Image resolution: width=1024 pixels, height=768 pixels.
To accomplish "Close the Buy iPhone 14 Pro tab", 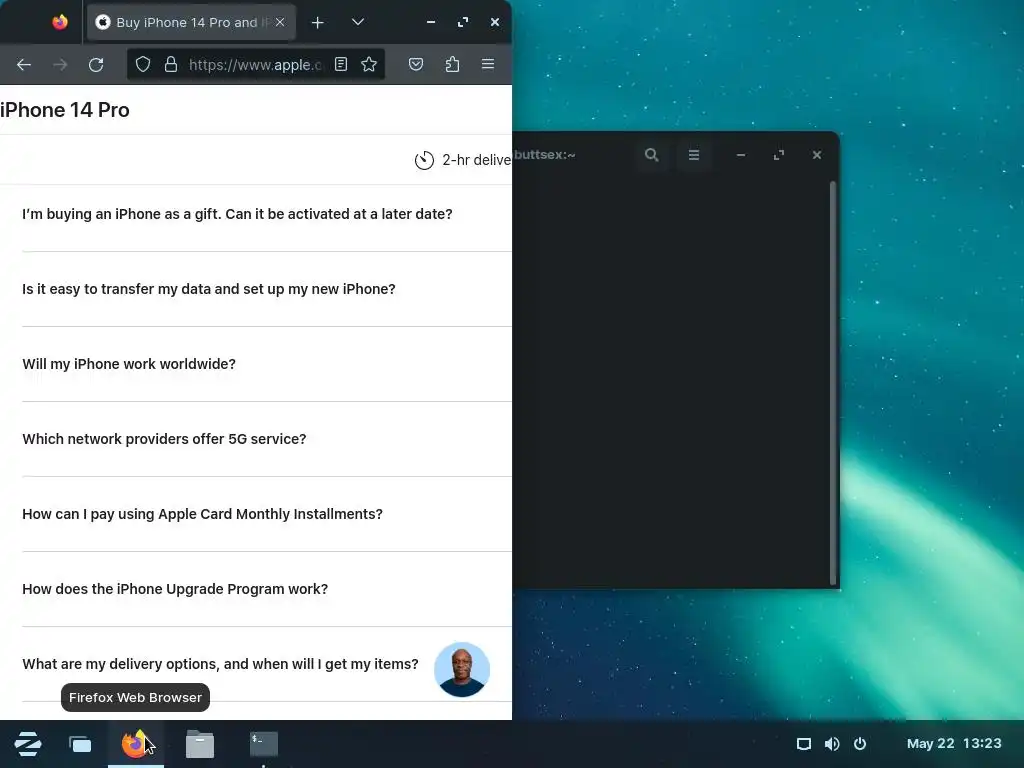I will coord(280,22).
